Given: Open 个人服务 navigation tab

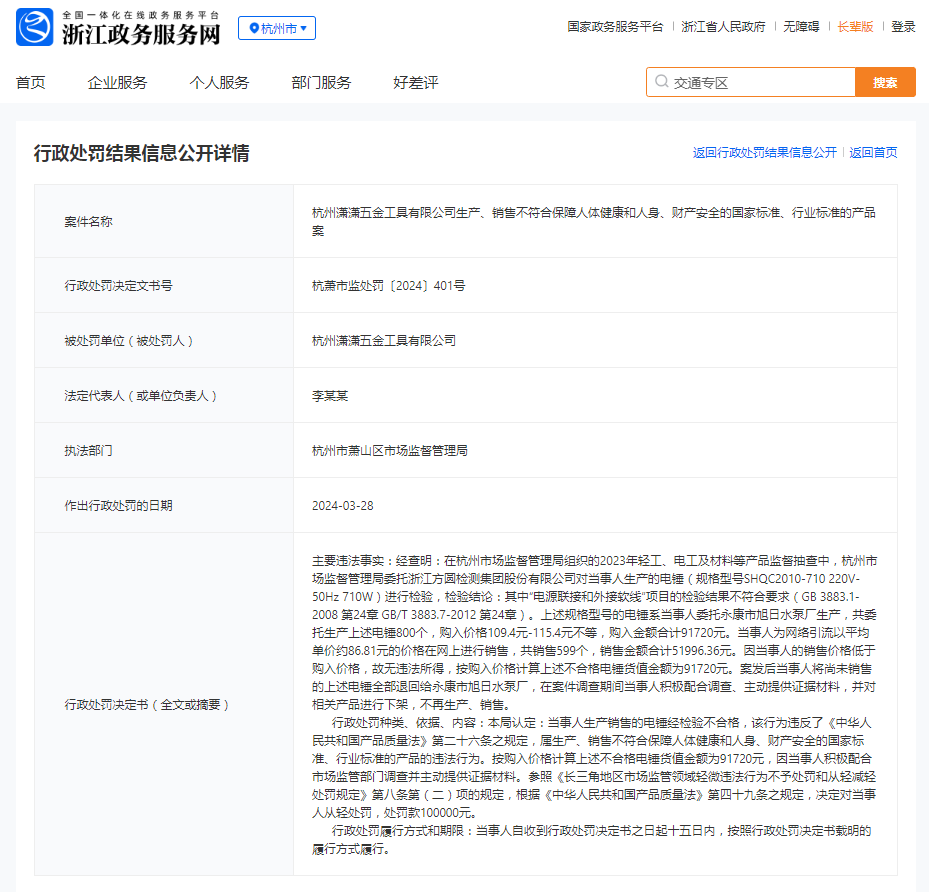Looking at the screenshot, I should click(x=219, y=82).
